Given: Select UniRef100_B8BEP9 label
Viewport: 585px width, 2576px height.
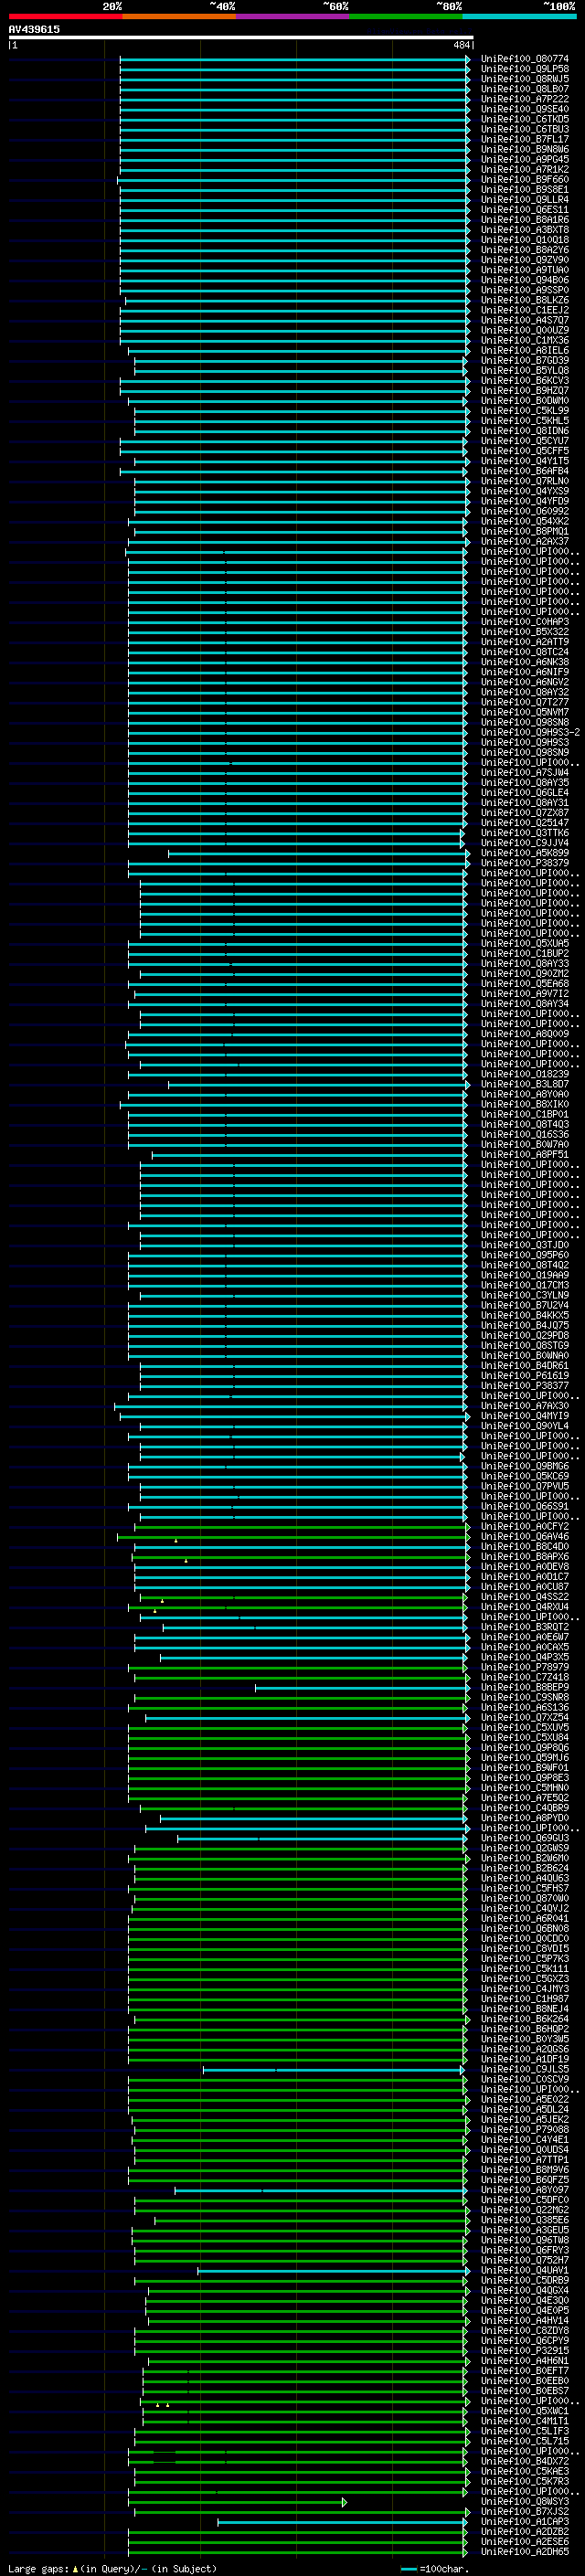Looking at the screenshot, I should pos(524,1687).
